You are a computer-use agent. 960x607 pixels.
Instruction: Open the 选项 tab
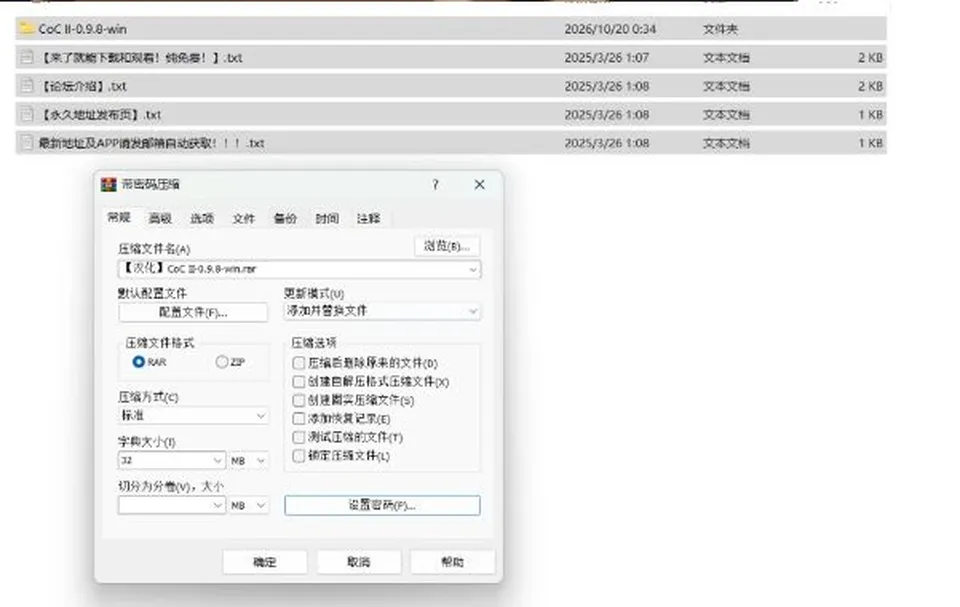click(201, 219)
